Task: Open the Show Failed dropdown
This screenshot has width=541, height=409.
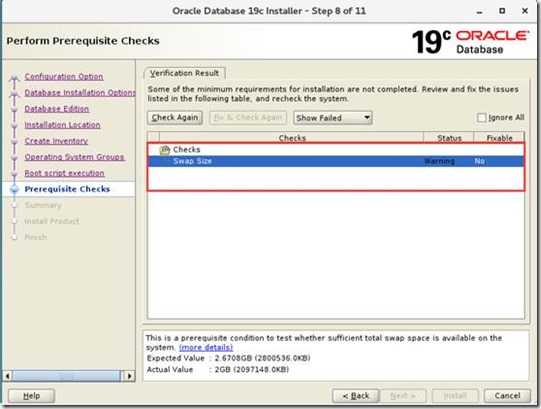Action: (333, 118)
